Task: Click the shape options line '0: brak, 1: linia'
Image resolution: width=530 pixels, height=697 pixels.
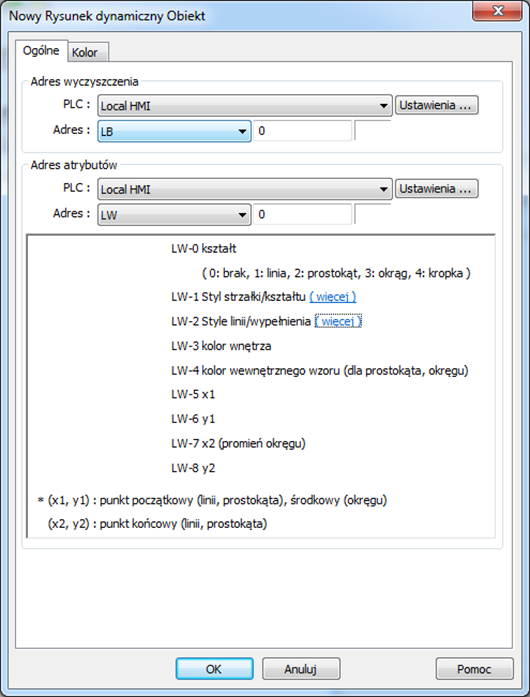Action: [336, 273]
